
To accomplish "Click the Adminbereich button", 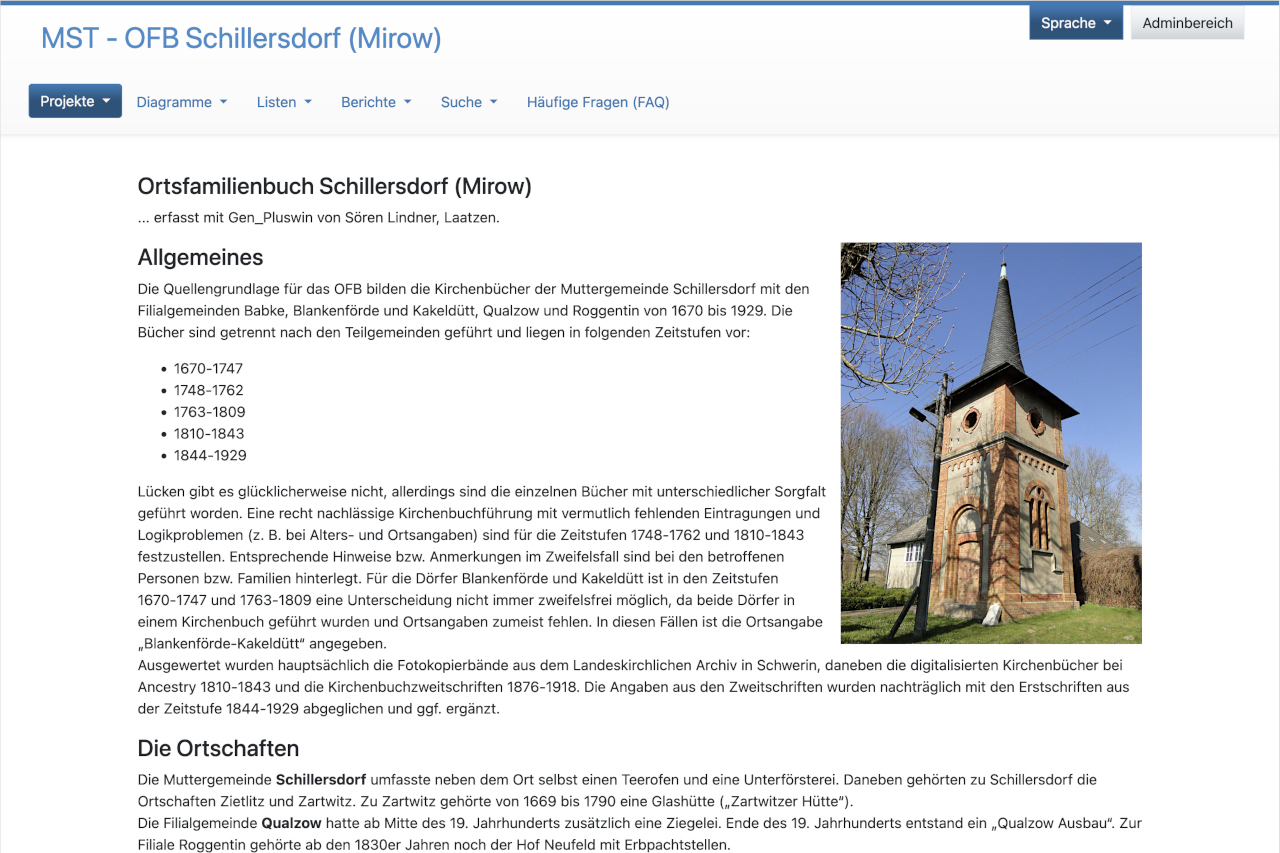I will pos(1187,23).
